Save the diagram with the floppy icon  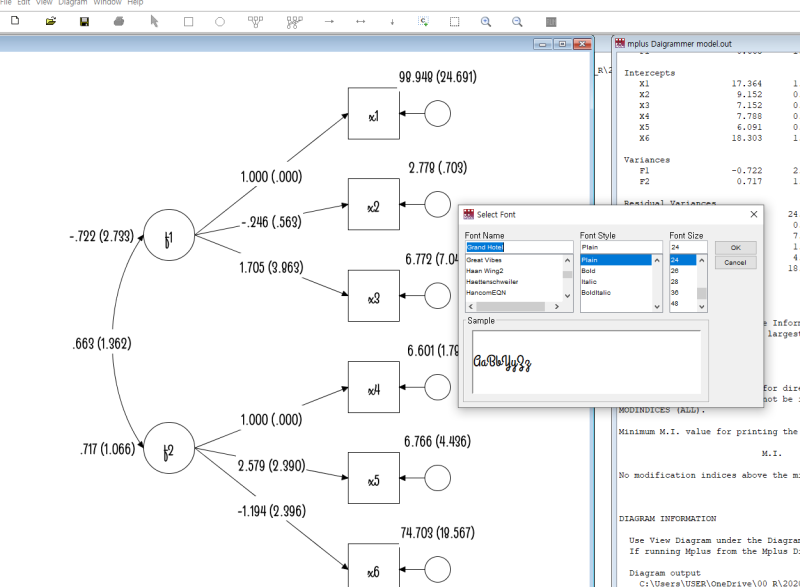click(x=84, y=21)
